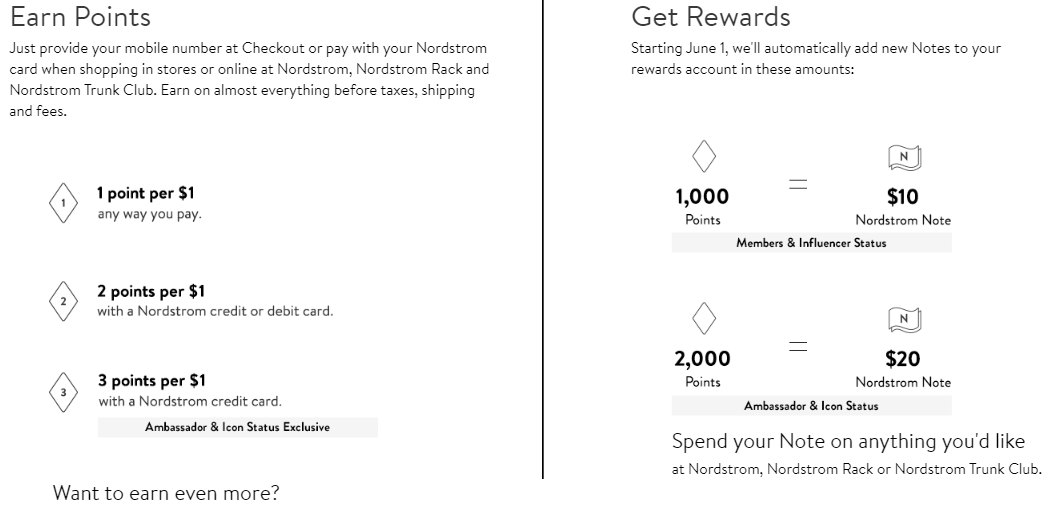Click the diamond icon numbered 3

pos(63,392)
